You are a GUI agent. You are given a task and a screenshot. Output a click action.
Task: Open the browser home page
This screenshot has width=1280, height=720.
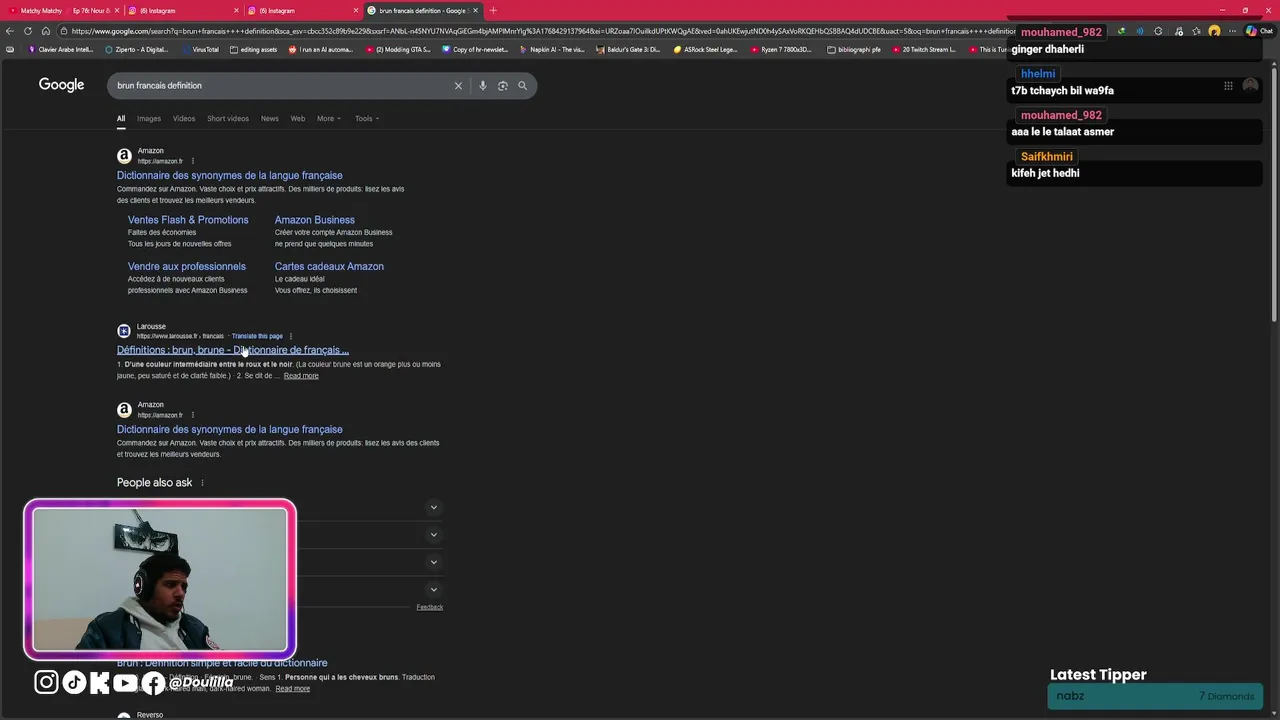(46, 31)
